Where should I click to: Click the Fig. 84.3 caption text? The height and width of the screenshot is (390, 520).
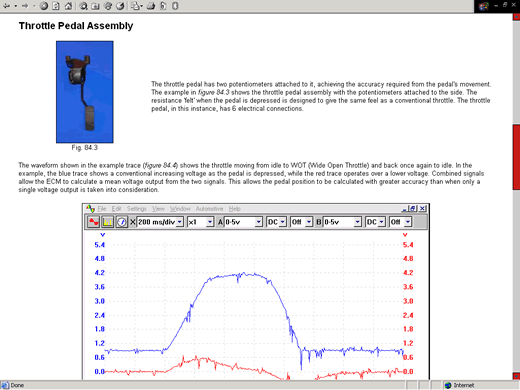[x=85, y=148]
